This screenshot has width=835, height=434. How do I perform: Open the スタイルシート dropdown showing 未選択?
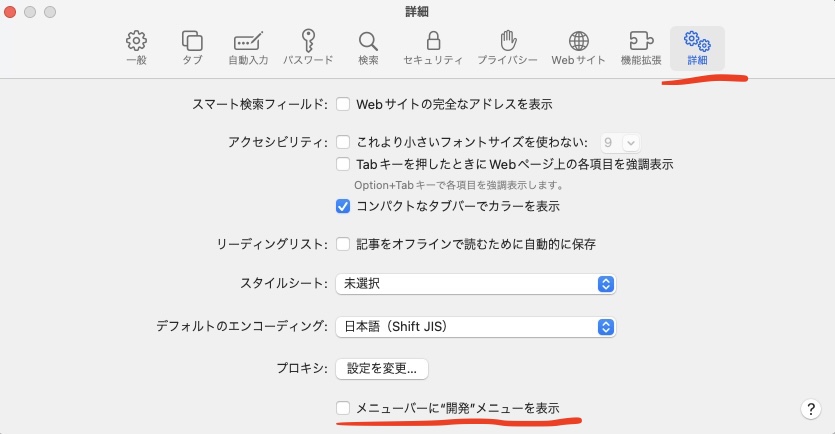click(475, 284)
